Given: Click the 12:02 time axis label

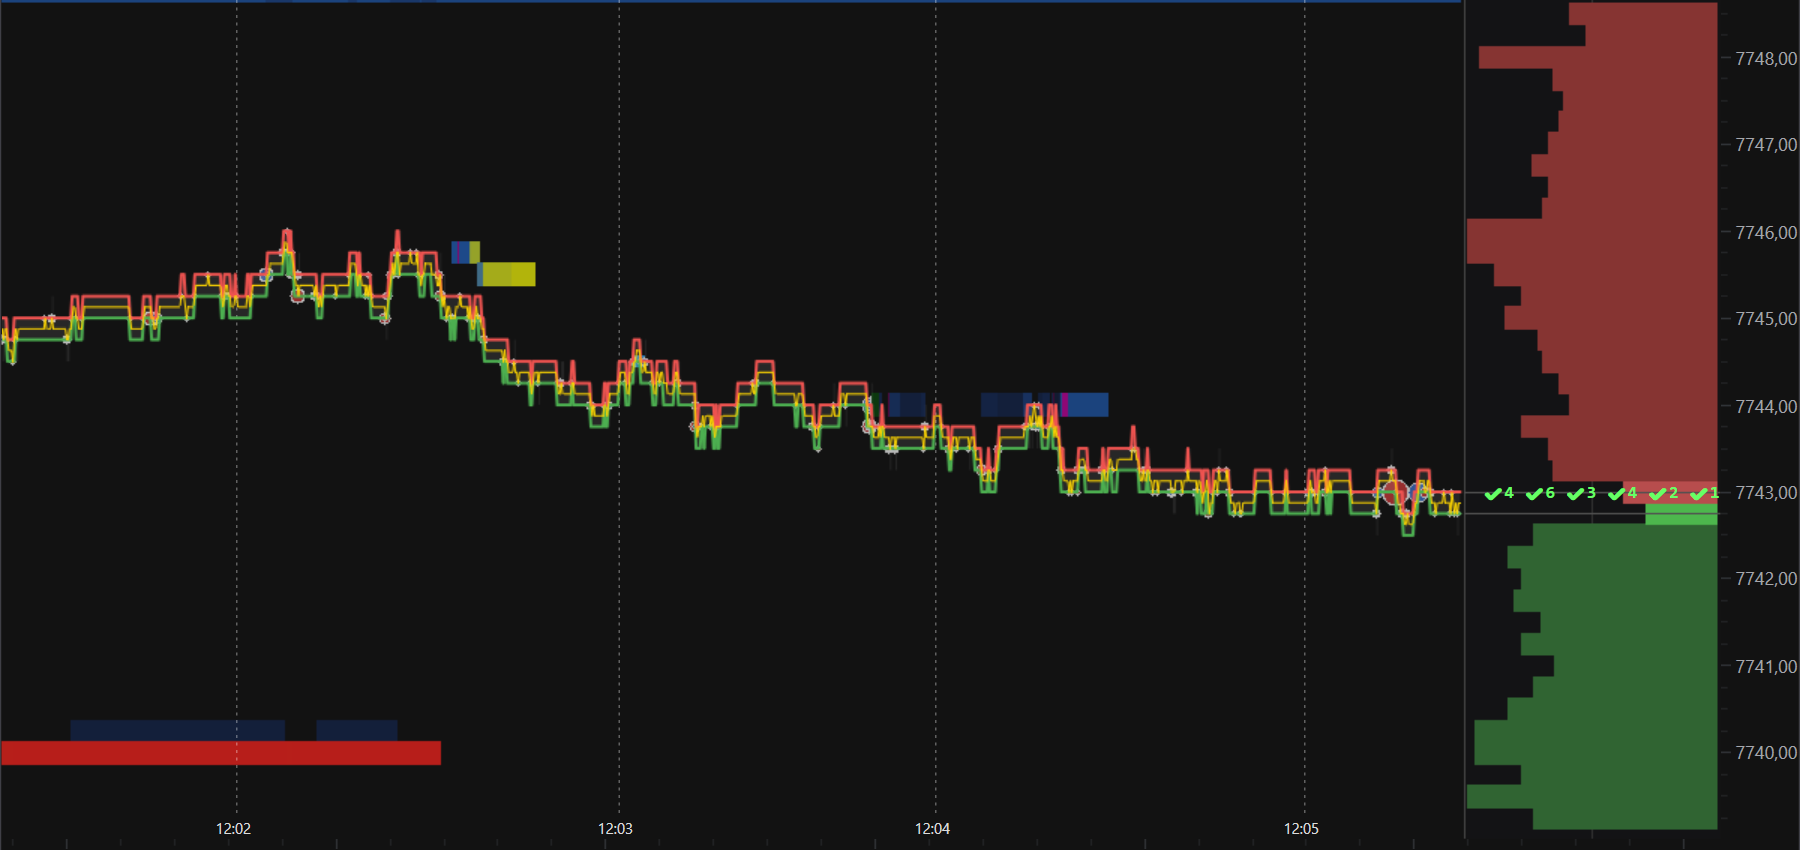Looking at the screenshot, I should tap(233, 829).
